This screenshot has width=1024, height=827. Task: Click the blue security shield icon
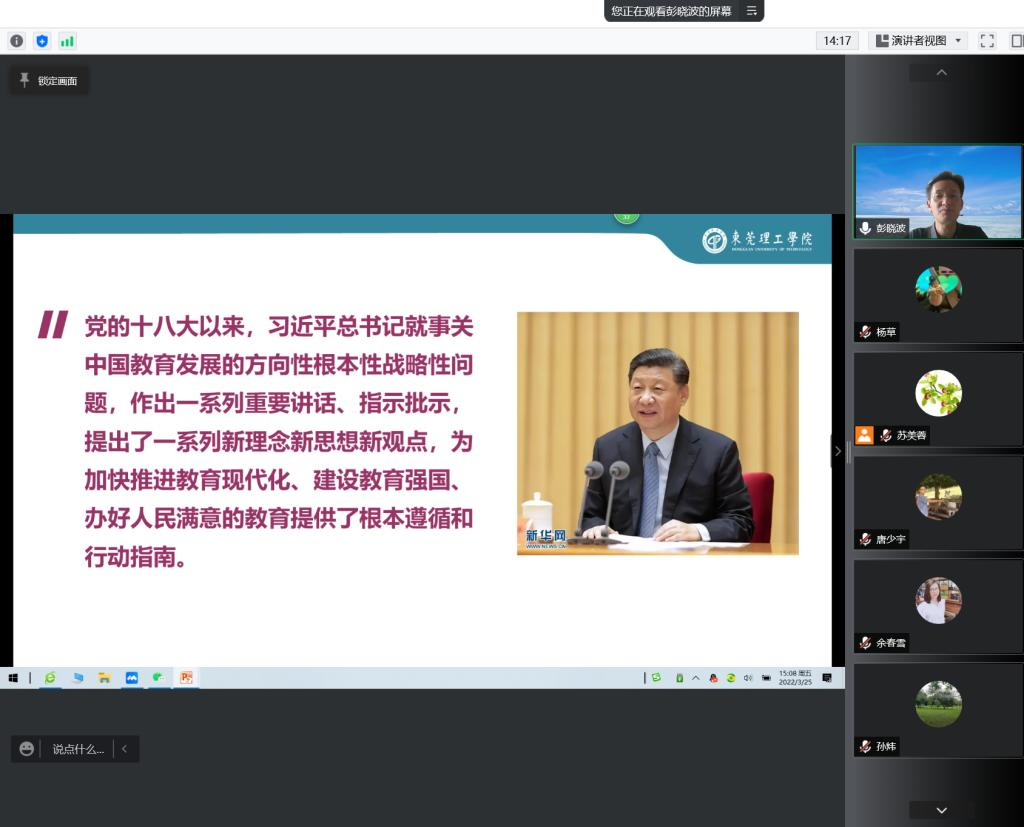[x=41, y=41]
